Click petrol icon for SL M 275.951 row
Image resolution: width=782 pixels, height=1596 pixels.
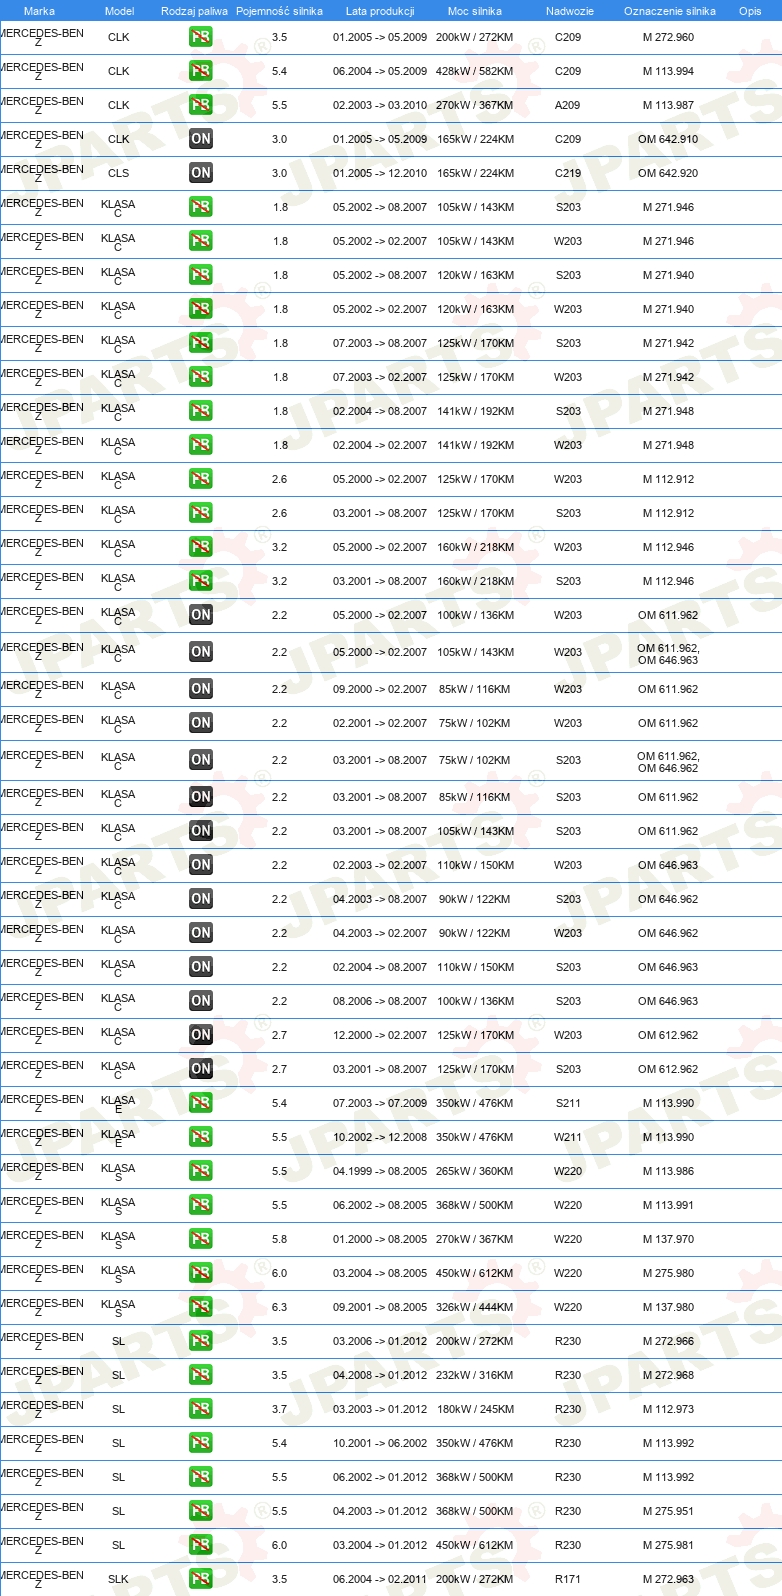point(201,1511)
